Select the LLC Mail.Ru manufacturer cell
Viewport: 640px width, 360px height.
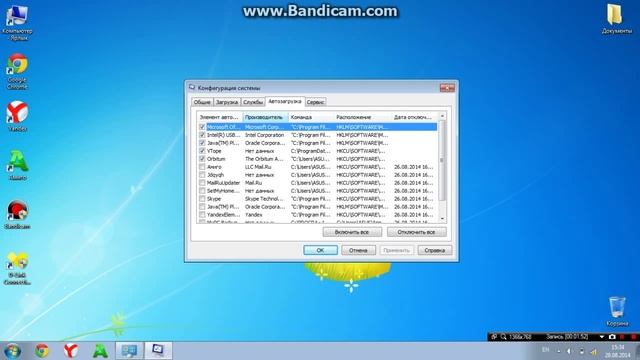[258, 167]
